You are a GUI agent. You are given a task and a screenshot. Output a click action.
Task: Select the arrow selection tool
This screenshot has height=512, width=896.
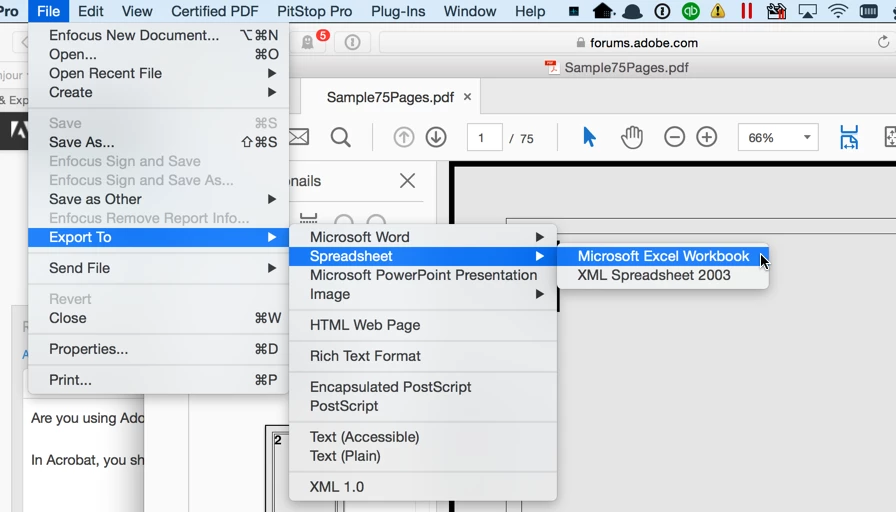pos(589,138)
